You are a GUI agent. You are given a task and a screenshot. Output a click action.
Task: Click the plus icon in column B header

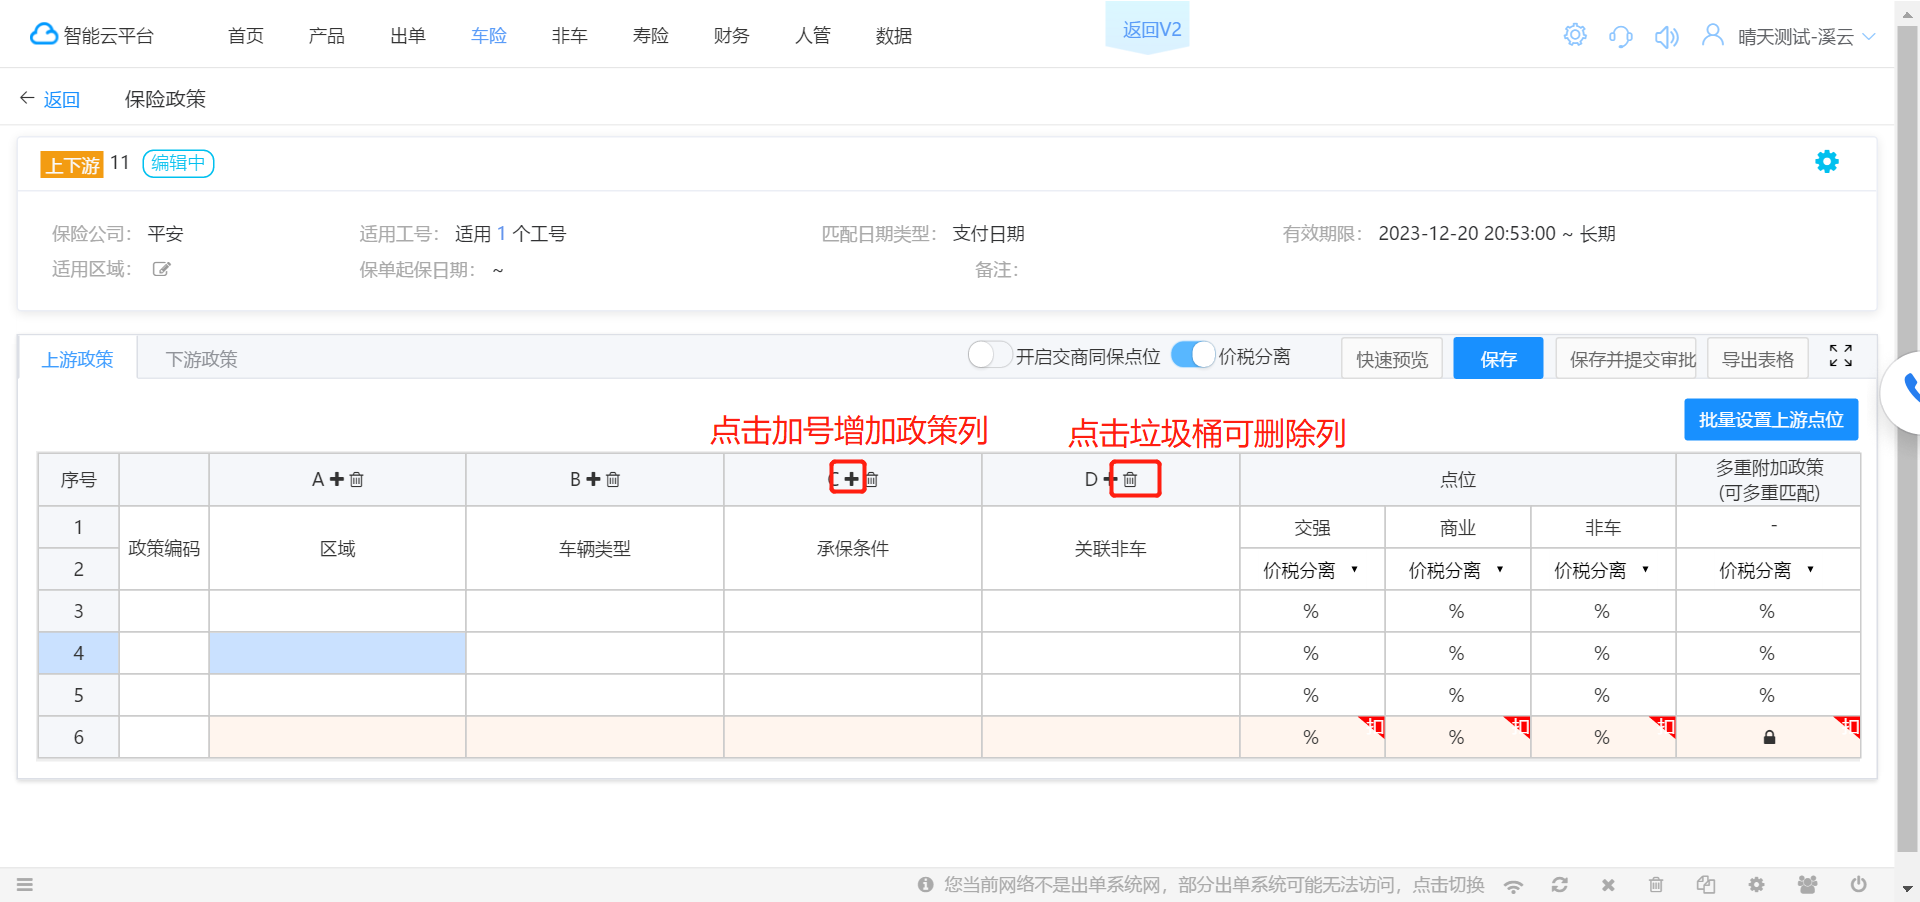[x=593, y=480]
